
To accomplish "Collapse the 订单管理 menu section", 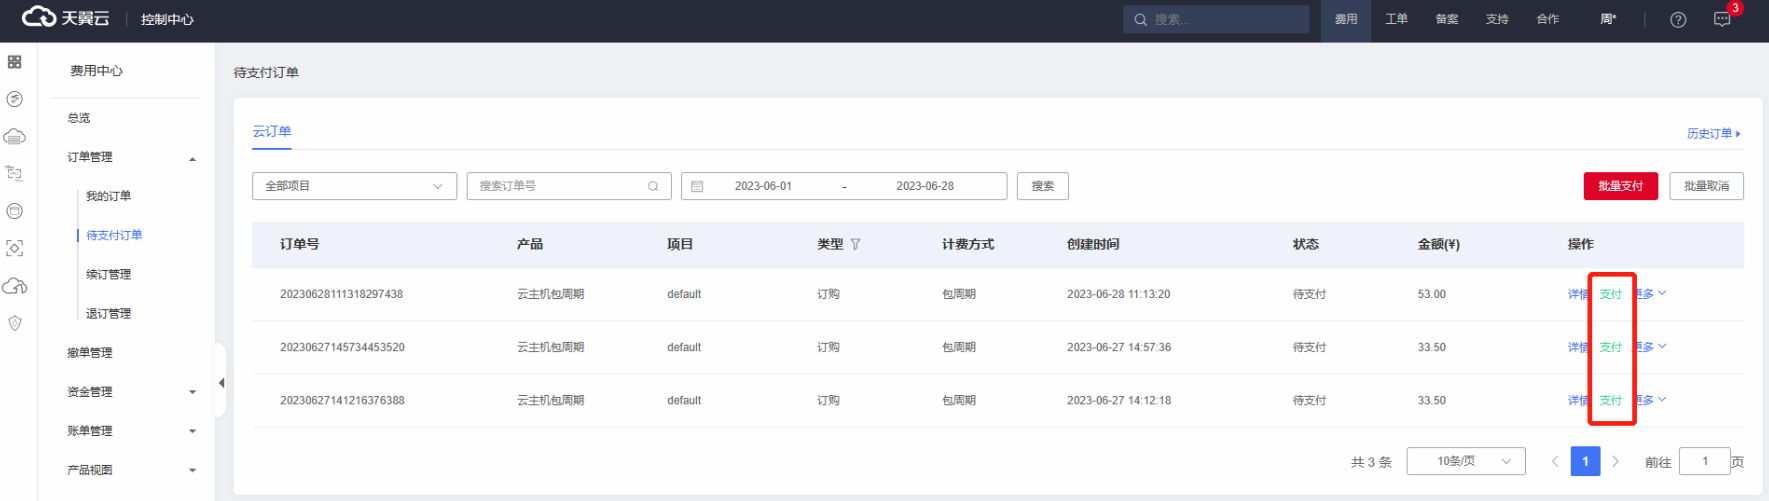I will (192, 158).
